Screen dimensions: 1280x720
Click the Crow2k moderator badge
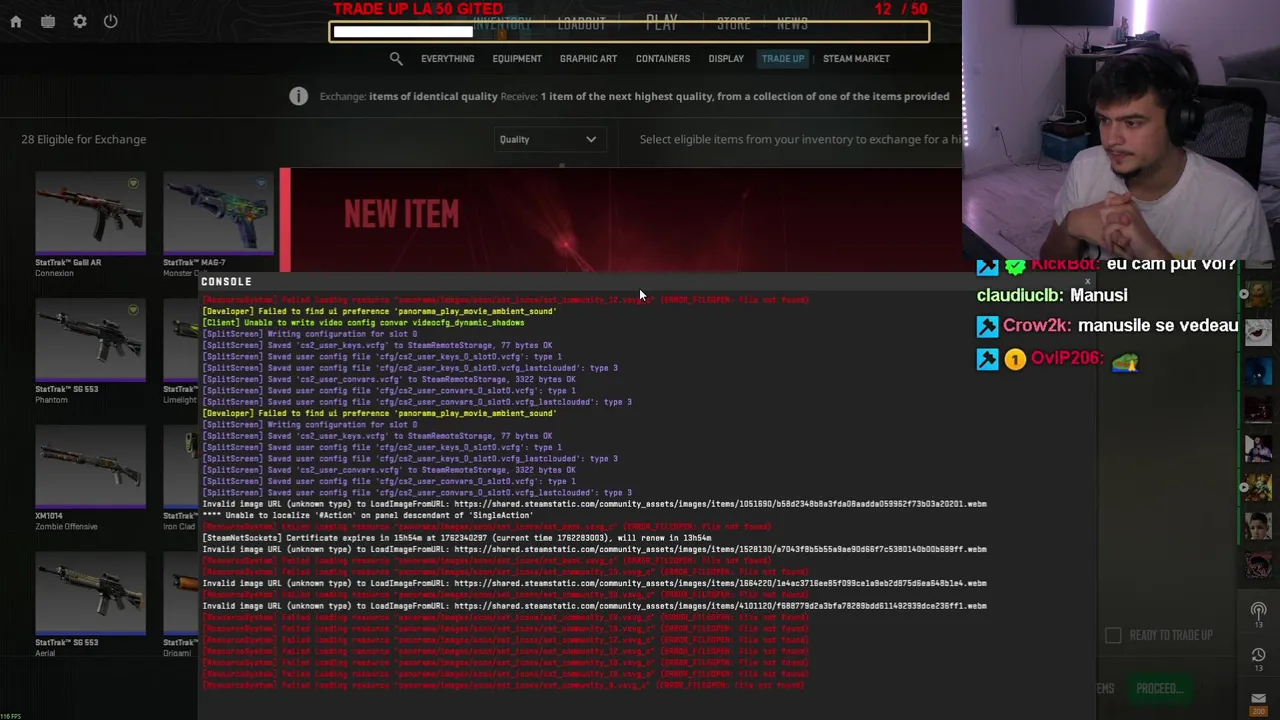987,326
